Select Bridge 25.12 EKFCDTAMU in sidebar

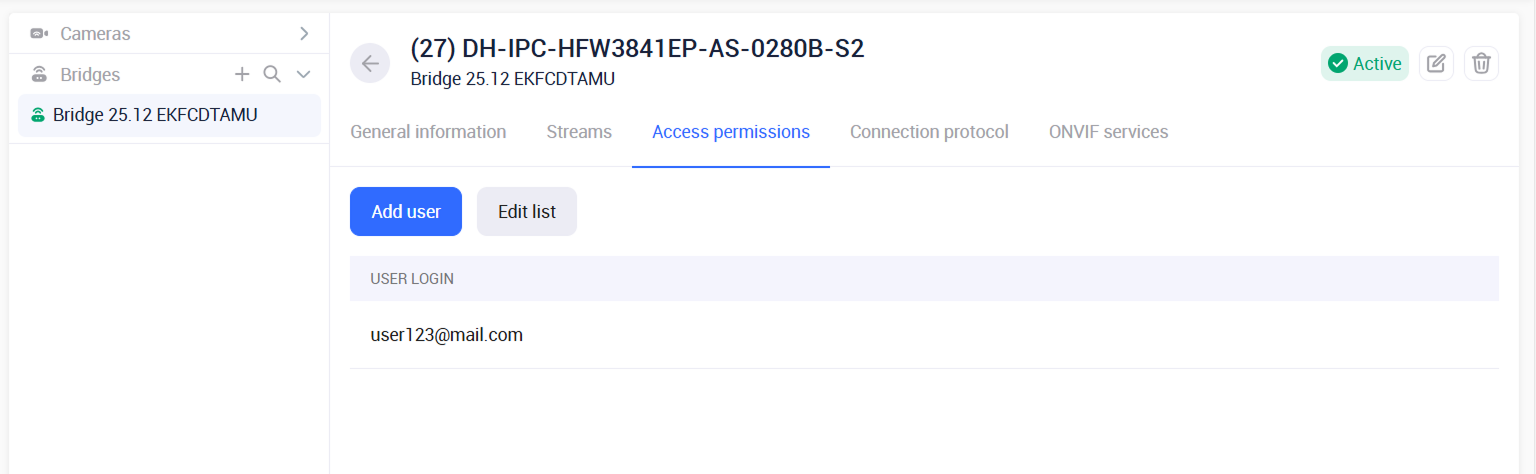[x=155, y=115]
